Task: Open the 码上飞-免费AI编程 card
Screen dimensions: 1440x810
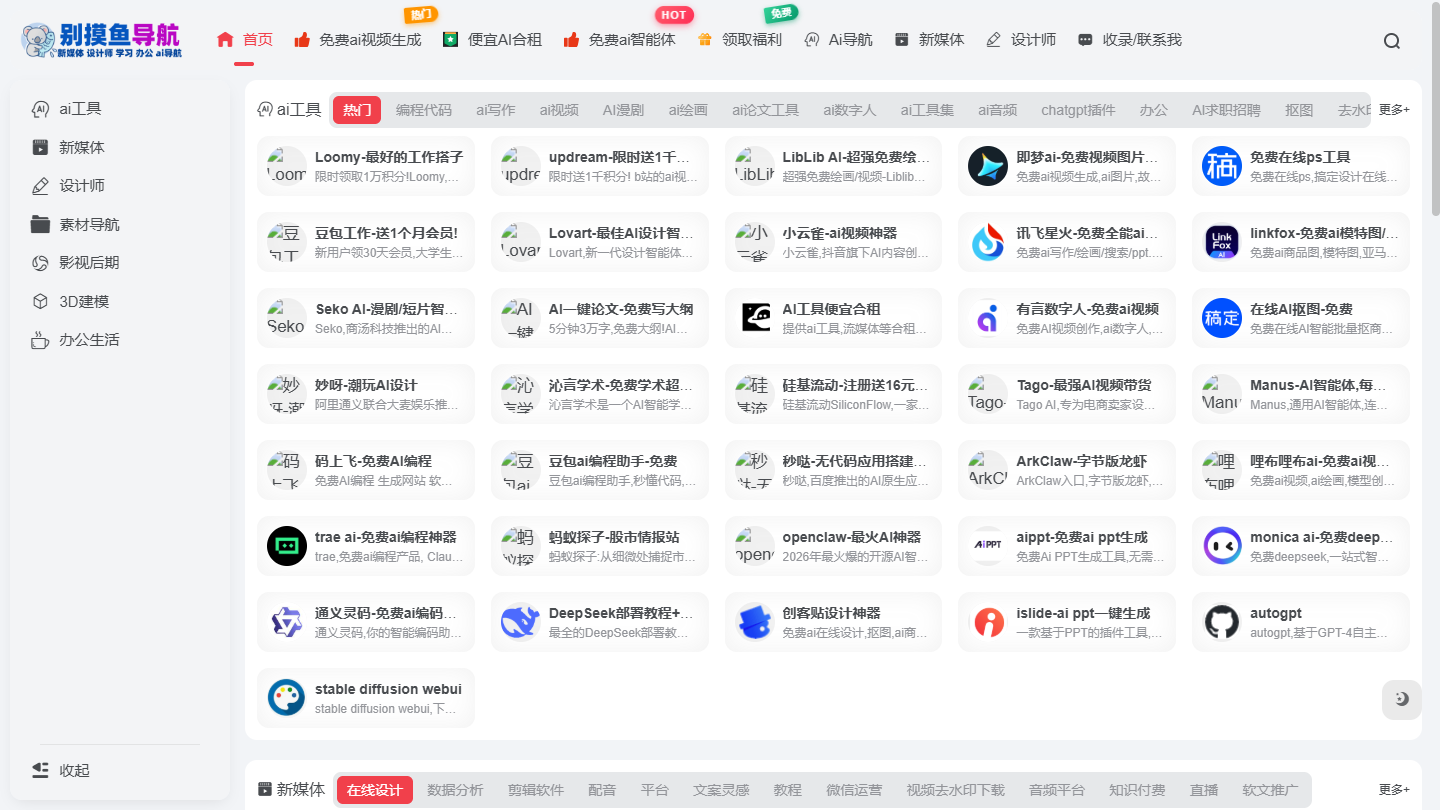Action: 366,470
